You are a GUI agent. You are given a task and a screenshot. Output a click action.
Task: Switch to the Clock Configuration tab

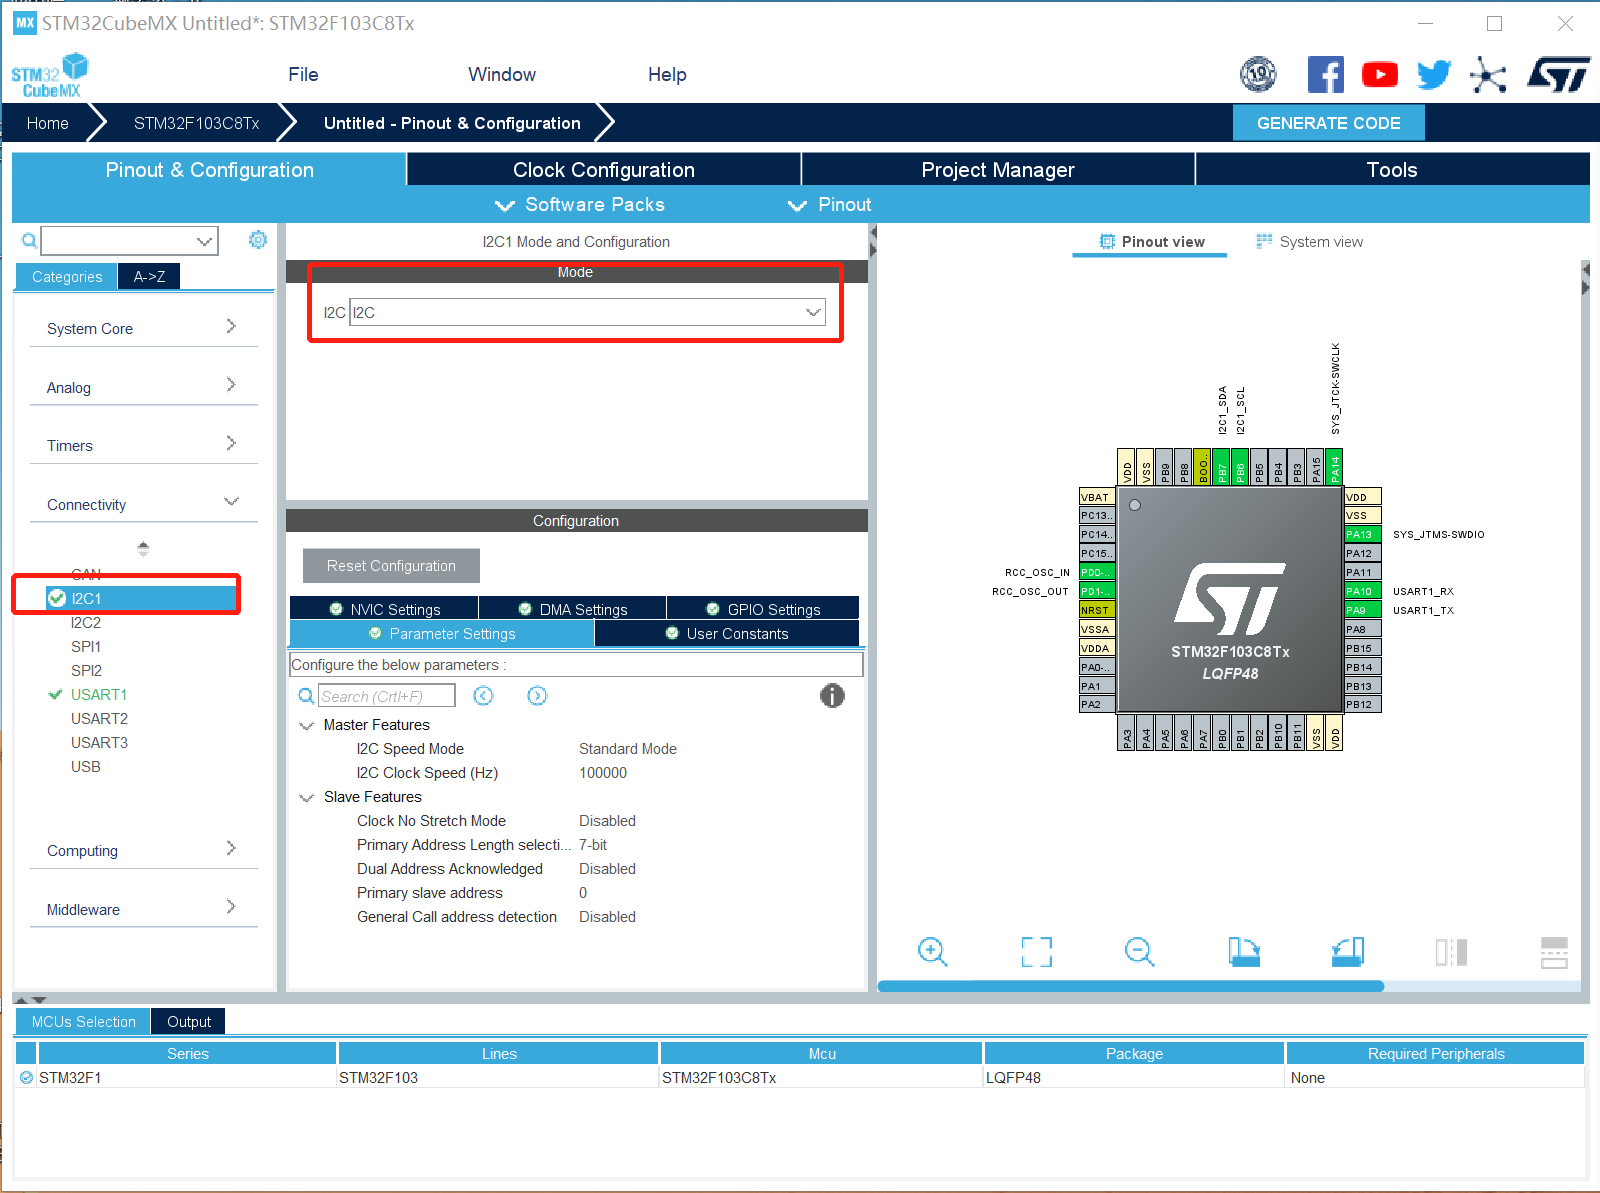pos(603,169)
